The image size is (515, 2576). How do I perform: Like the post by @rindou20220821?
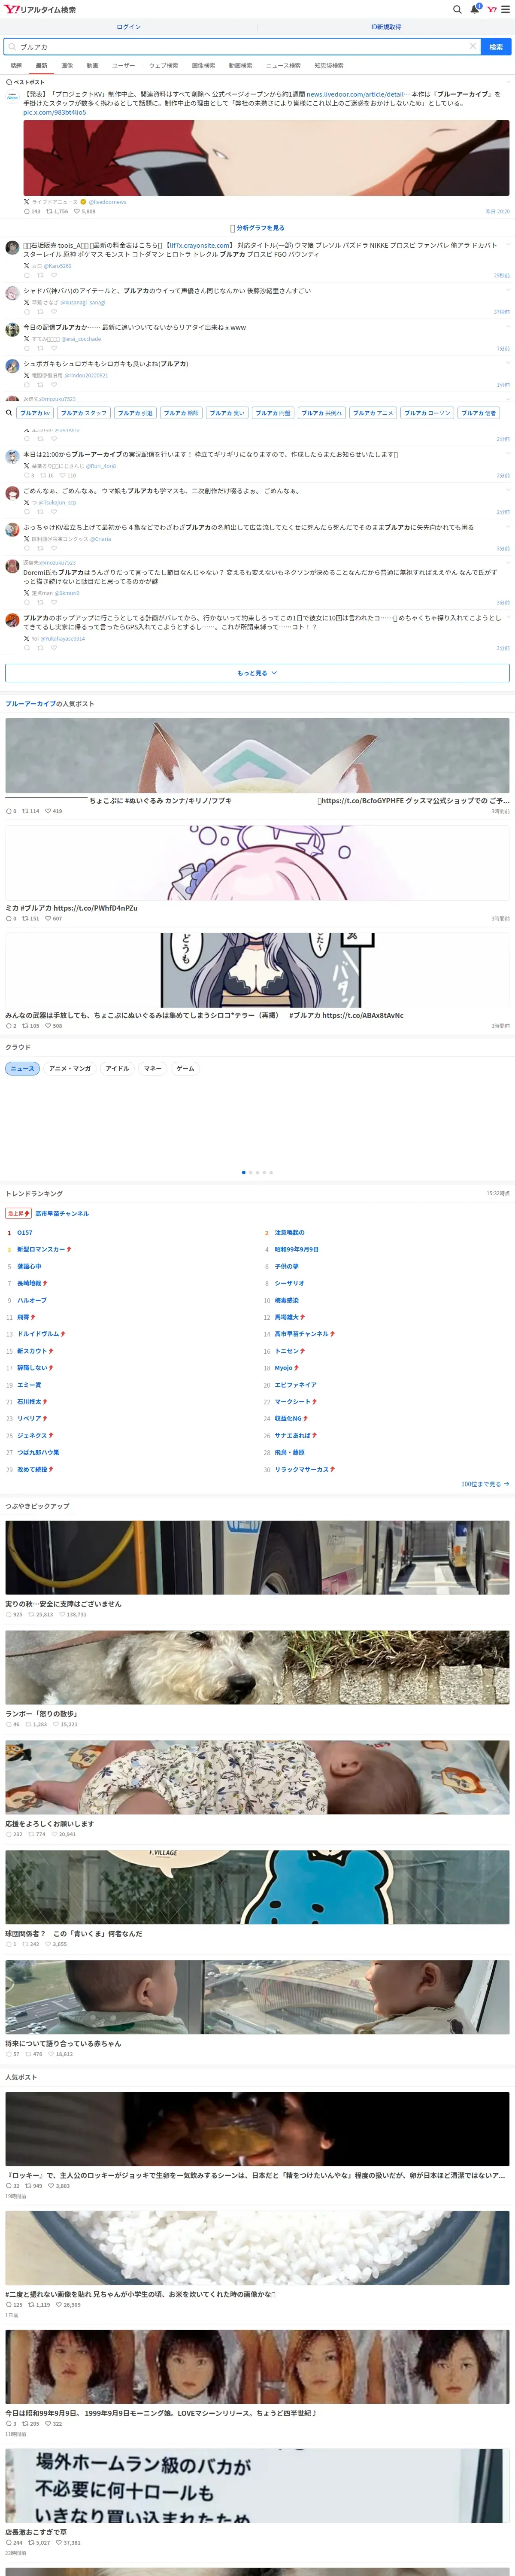click(54, 385)
